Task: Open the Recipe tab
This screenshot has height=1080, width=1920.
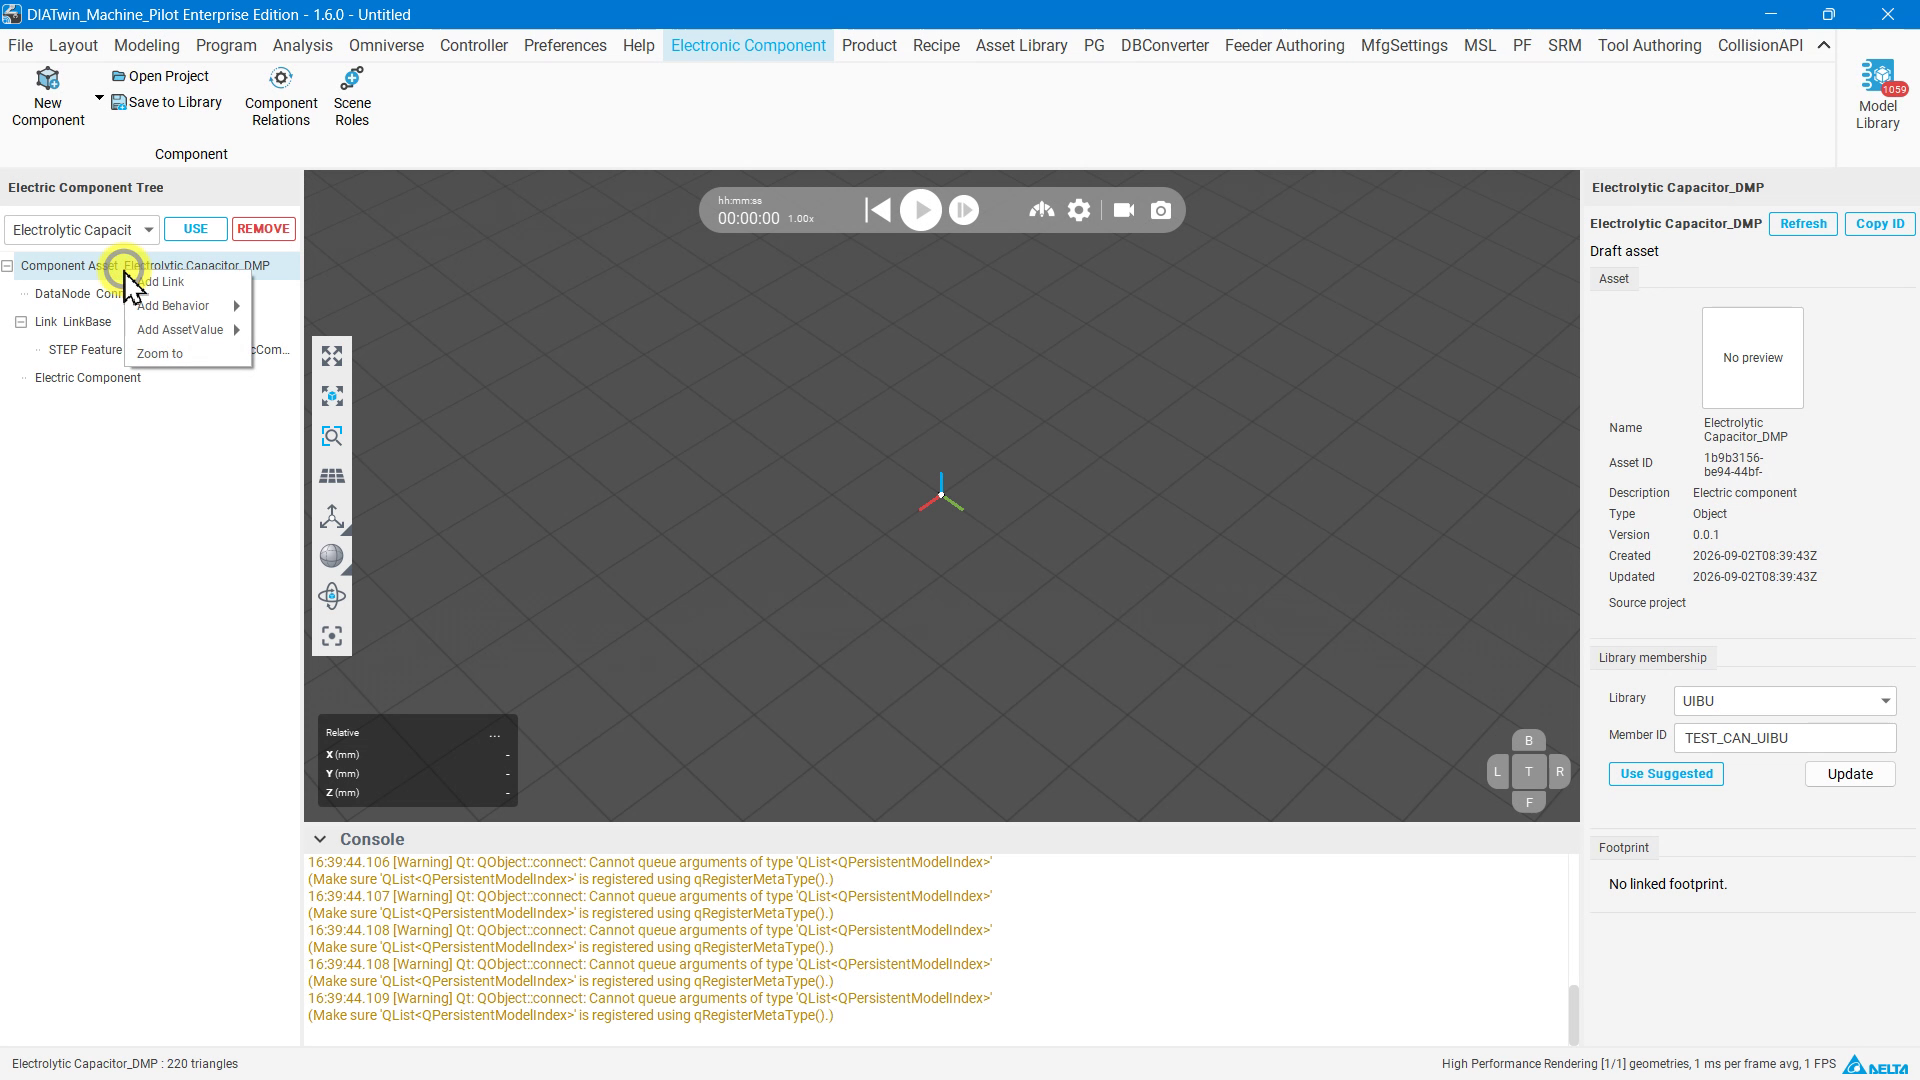Action: pyautogui.click(x=936, y=45)
